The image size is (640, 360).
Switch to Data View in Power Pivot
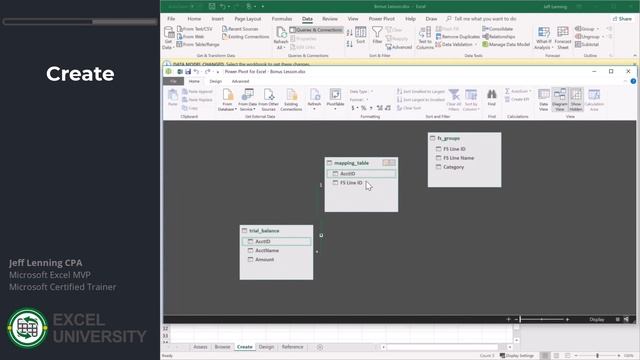(x=543, y=99)
